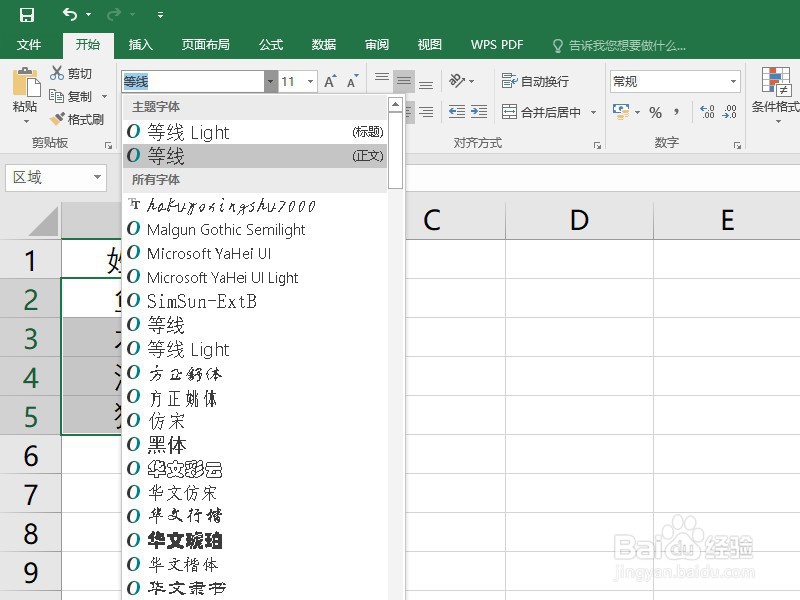Open the 常规 number format dropdown

pos(733,82)
